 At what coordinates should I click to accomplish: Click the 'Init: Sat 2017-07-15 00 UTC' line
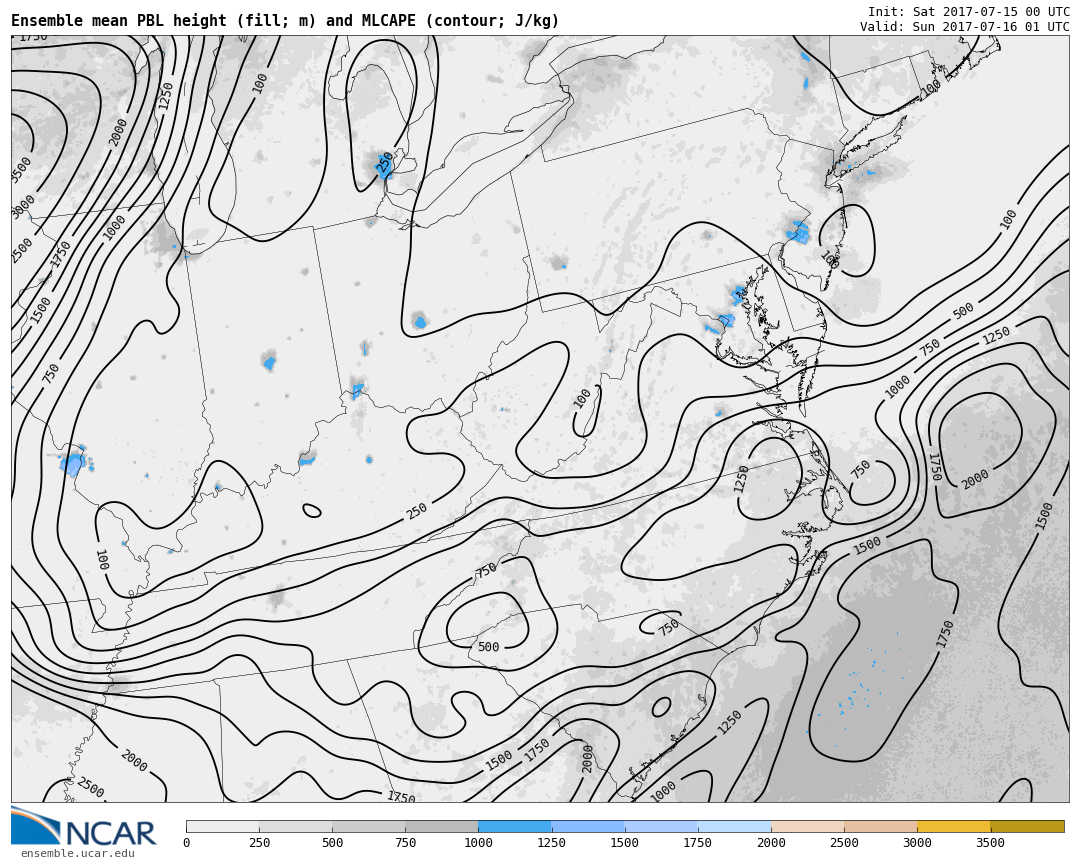pyautogui.click(x=968, y=12)
